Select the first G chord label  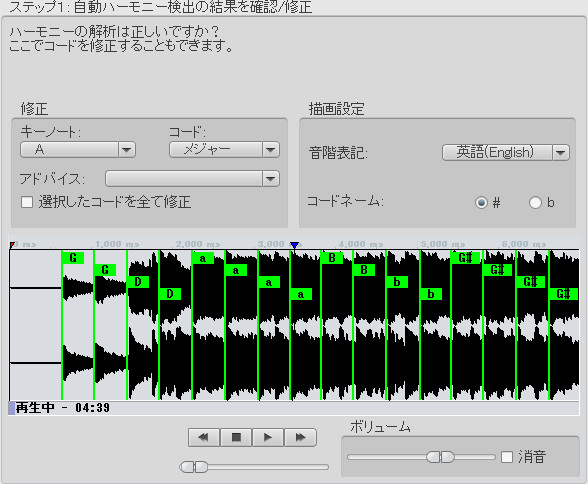tap(73, 258)
